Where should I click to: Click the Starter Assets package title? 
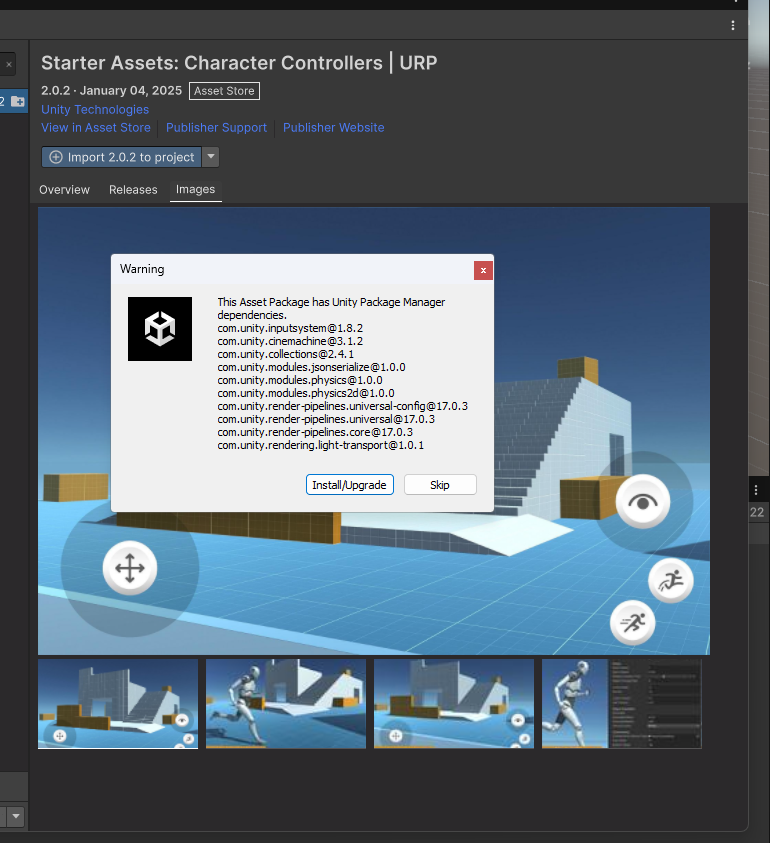tap(239, 63)
